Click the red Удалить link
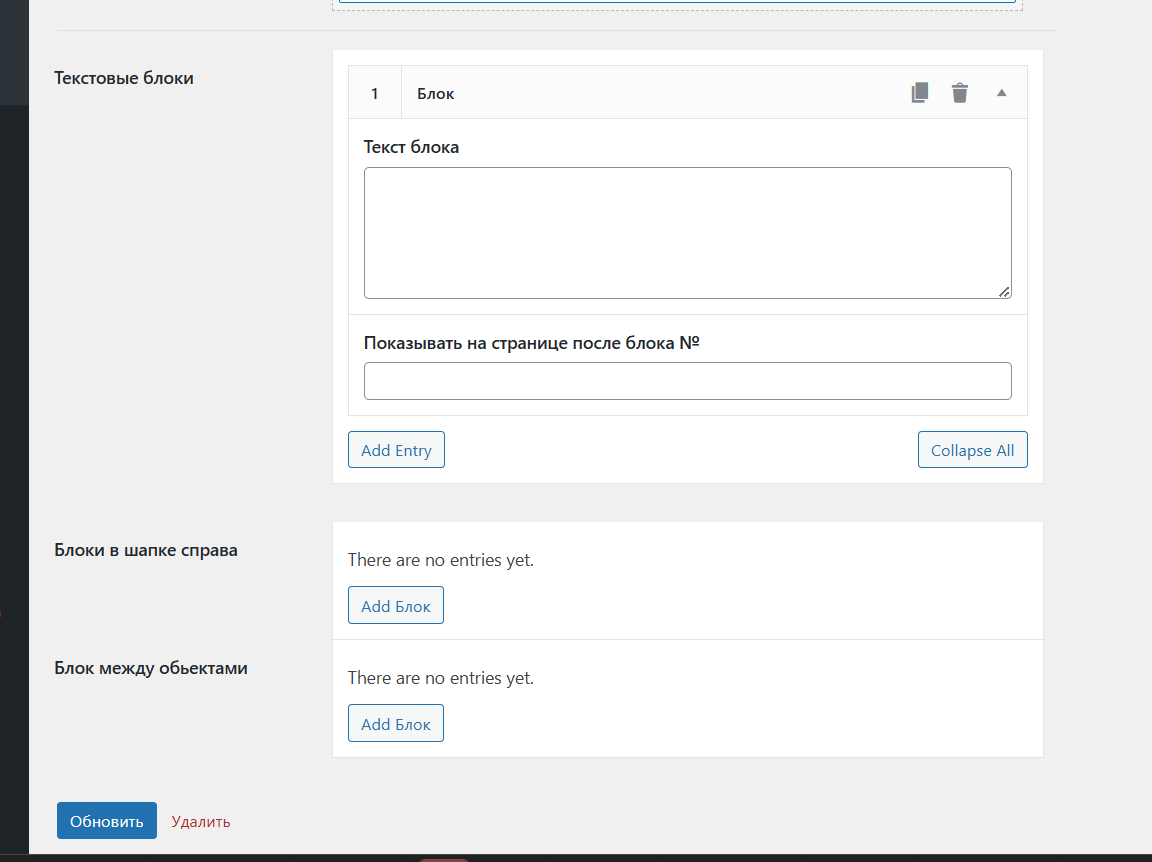Image resolution: width=1152 pixels, height=862 pixels. [x=201, y=822]
